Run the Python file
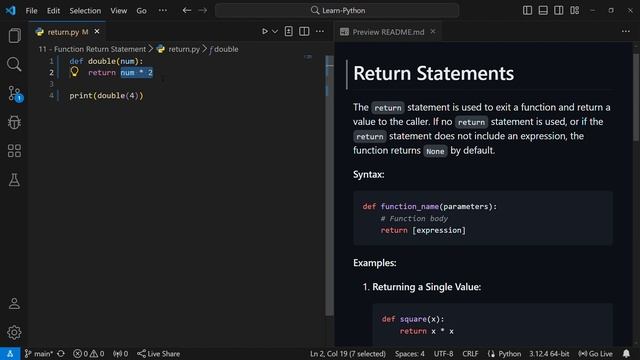 coord(264,31)
